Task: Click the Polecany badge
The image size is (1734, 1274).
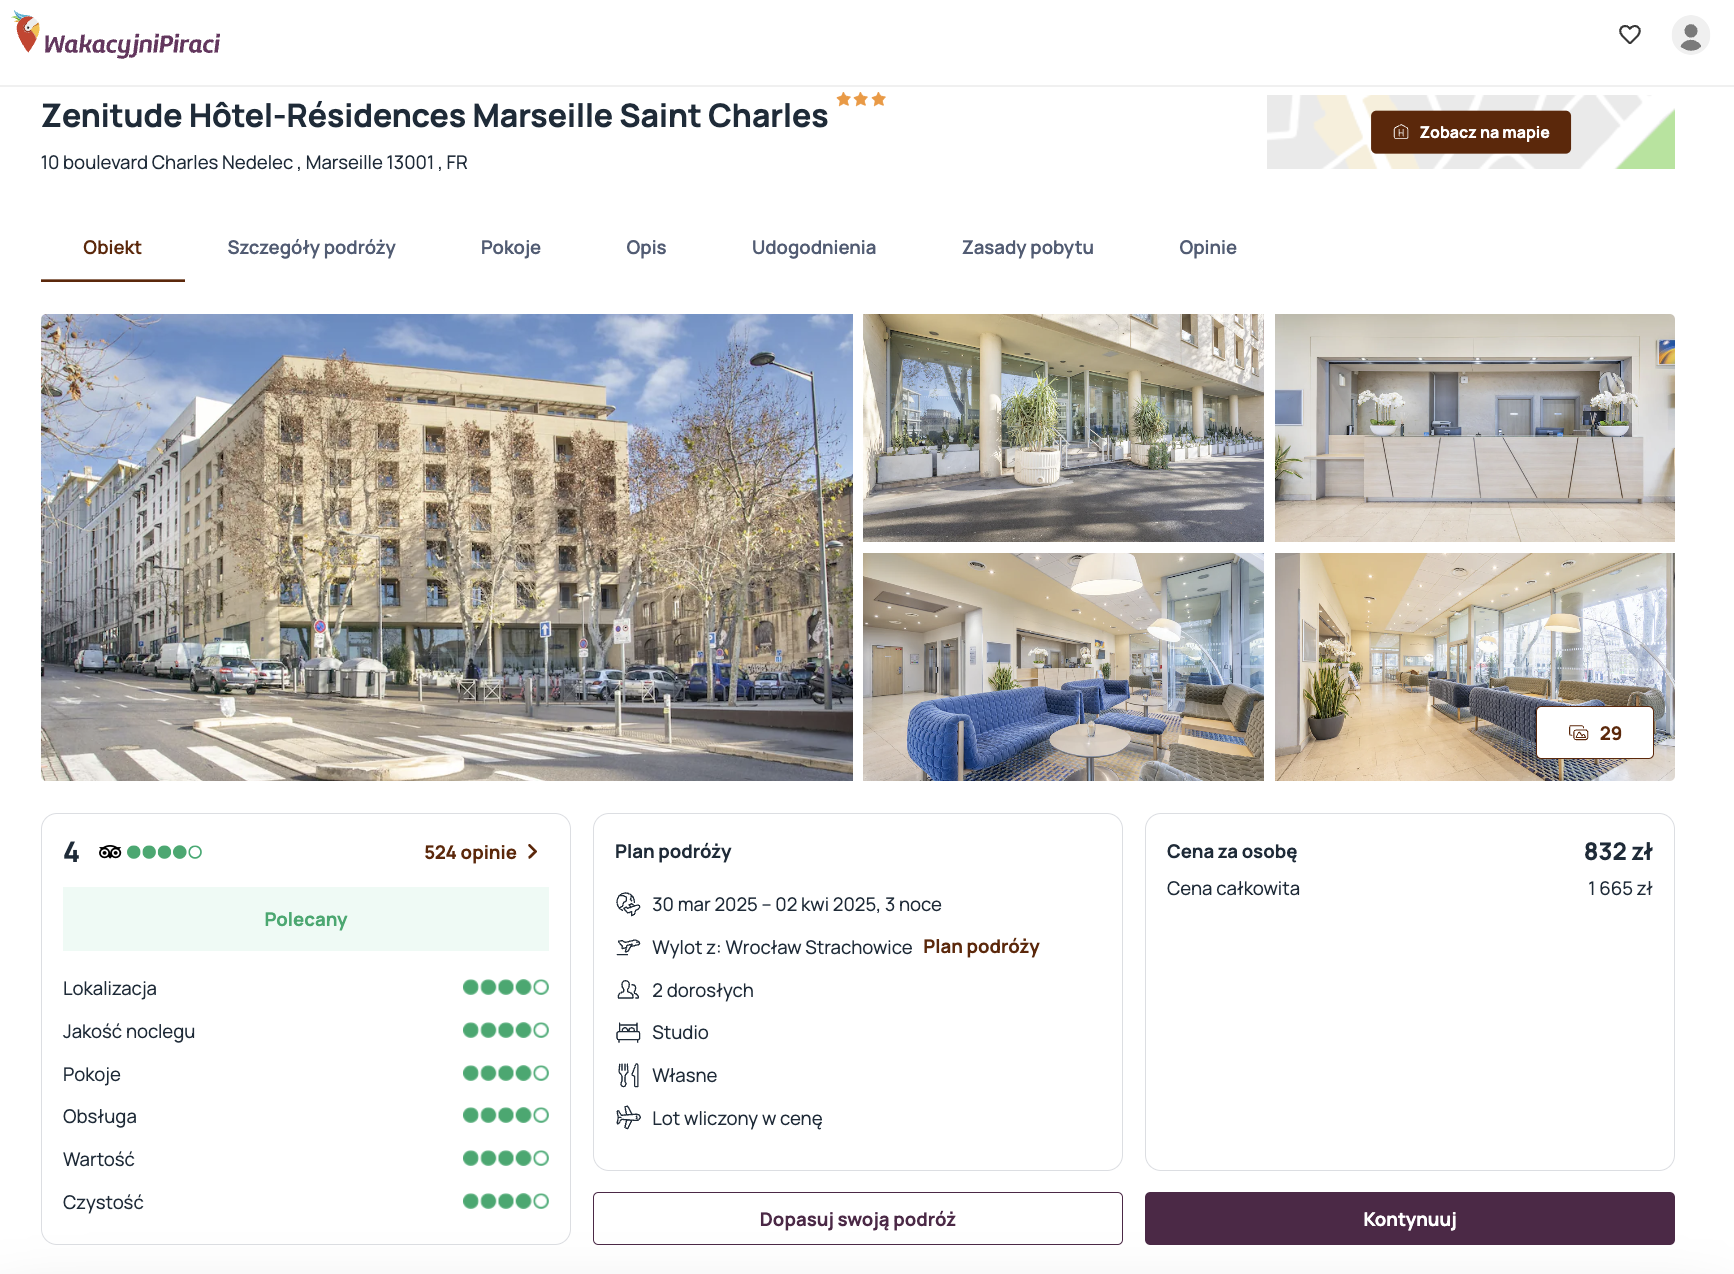Action: pos(306,919)
